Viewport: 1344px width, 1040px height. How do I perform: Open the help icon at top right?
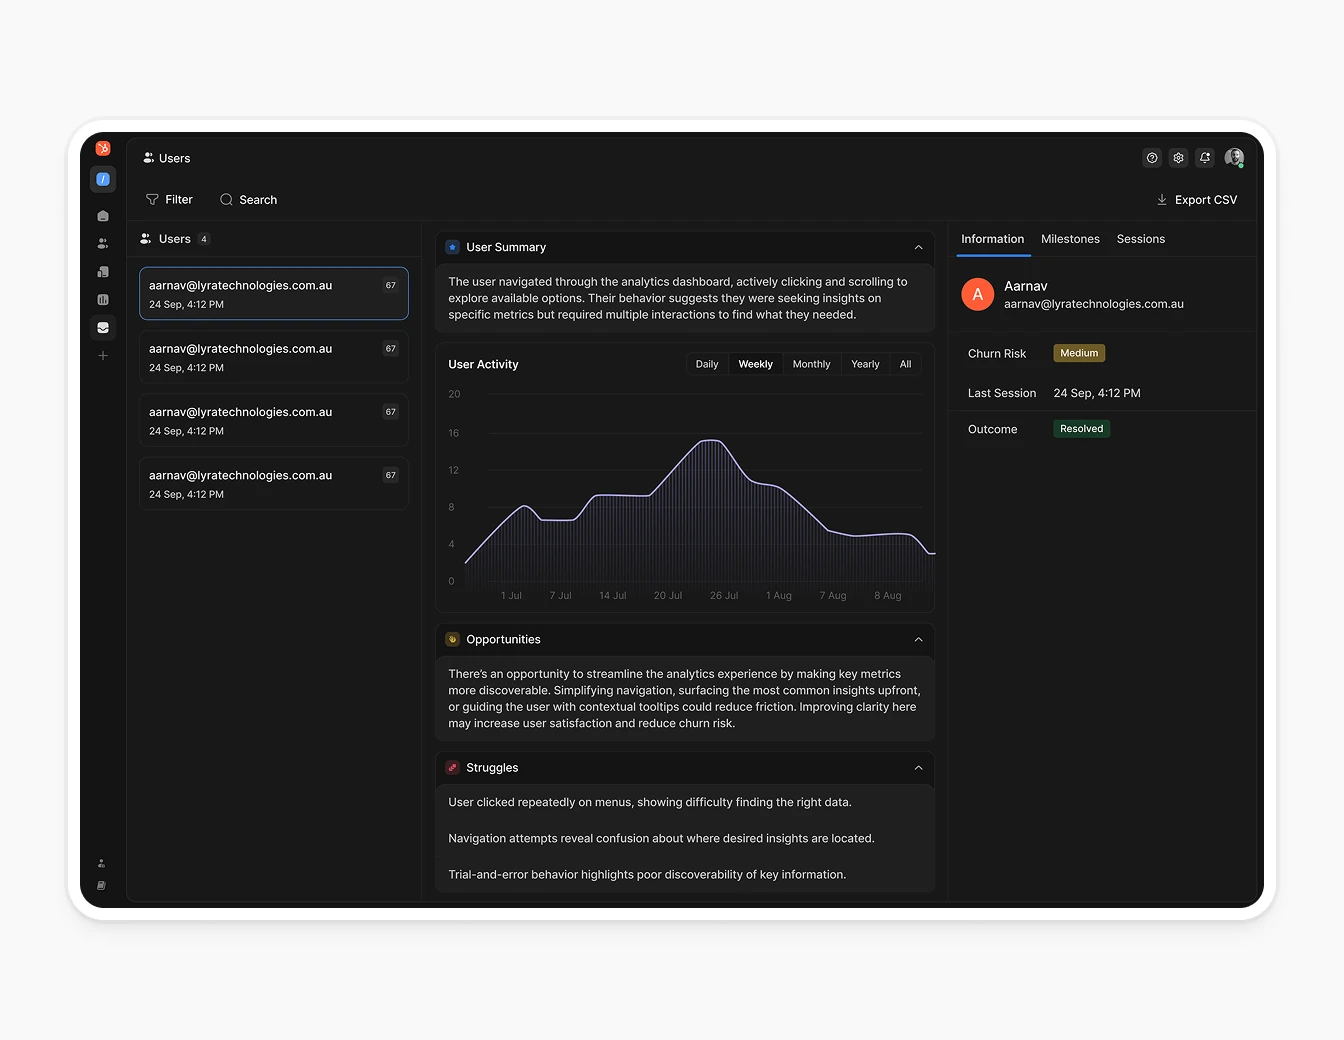point(1151,157)
